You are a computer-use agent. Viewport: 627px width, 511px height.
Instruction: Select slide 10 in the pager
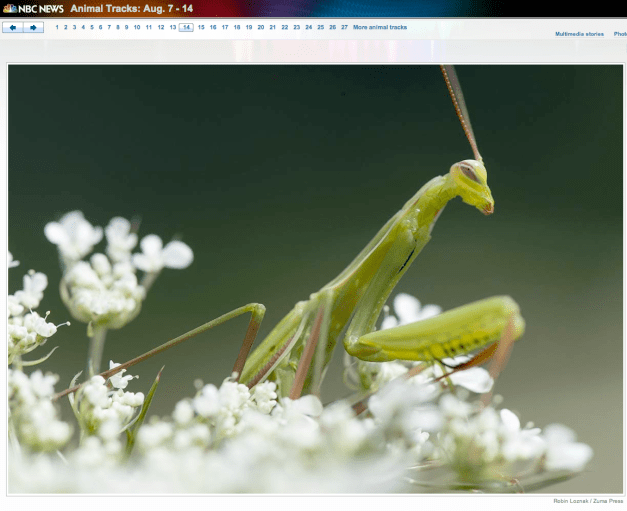(x=137, y=28)
